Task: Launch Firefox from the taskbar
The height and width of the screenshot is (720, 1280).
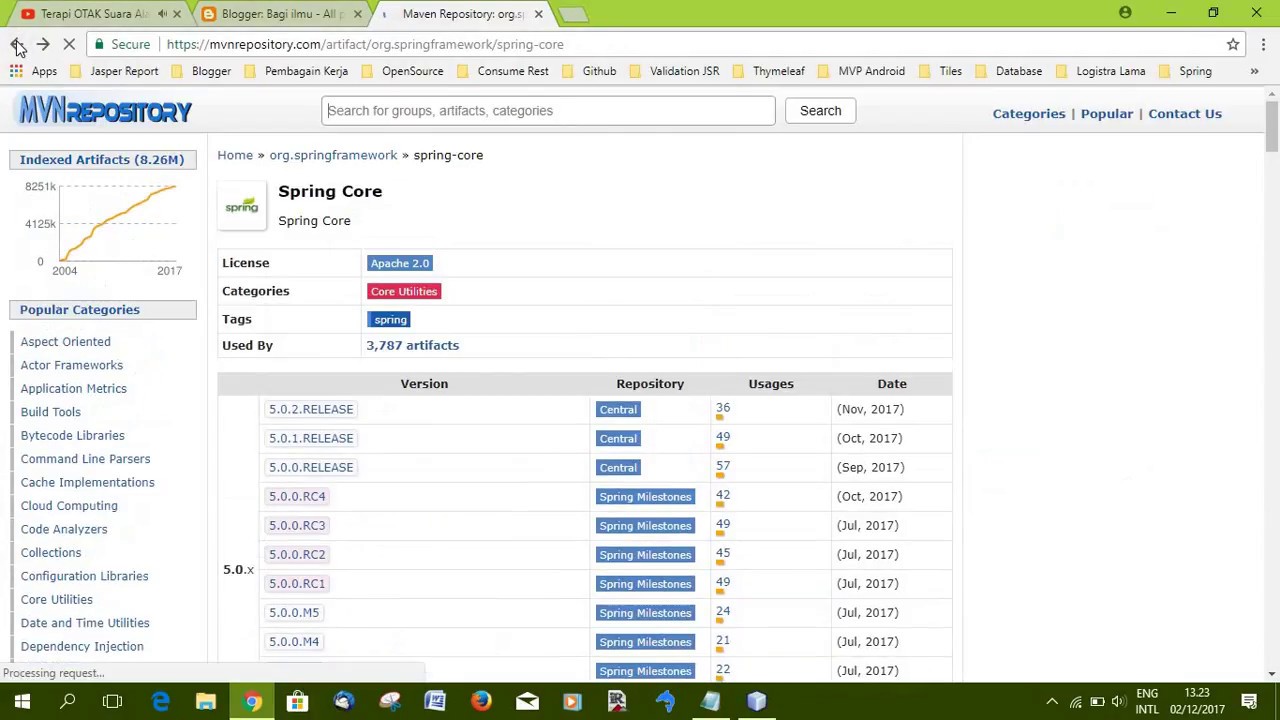Action: pos(481,702)
